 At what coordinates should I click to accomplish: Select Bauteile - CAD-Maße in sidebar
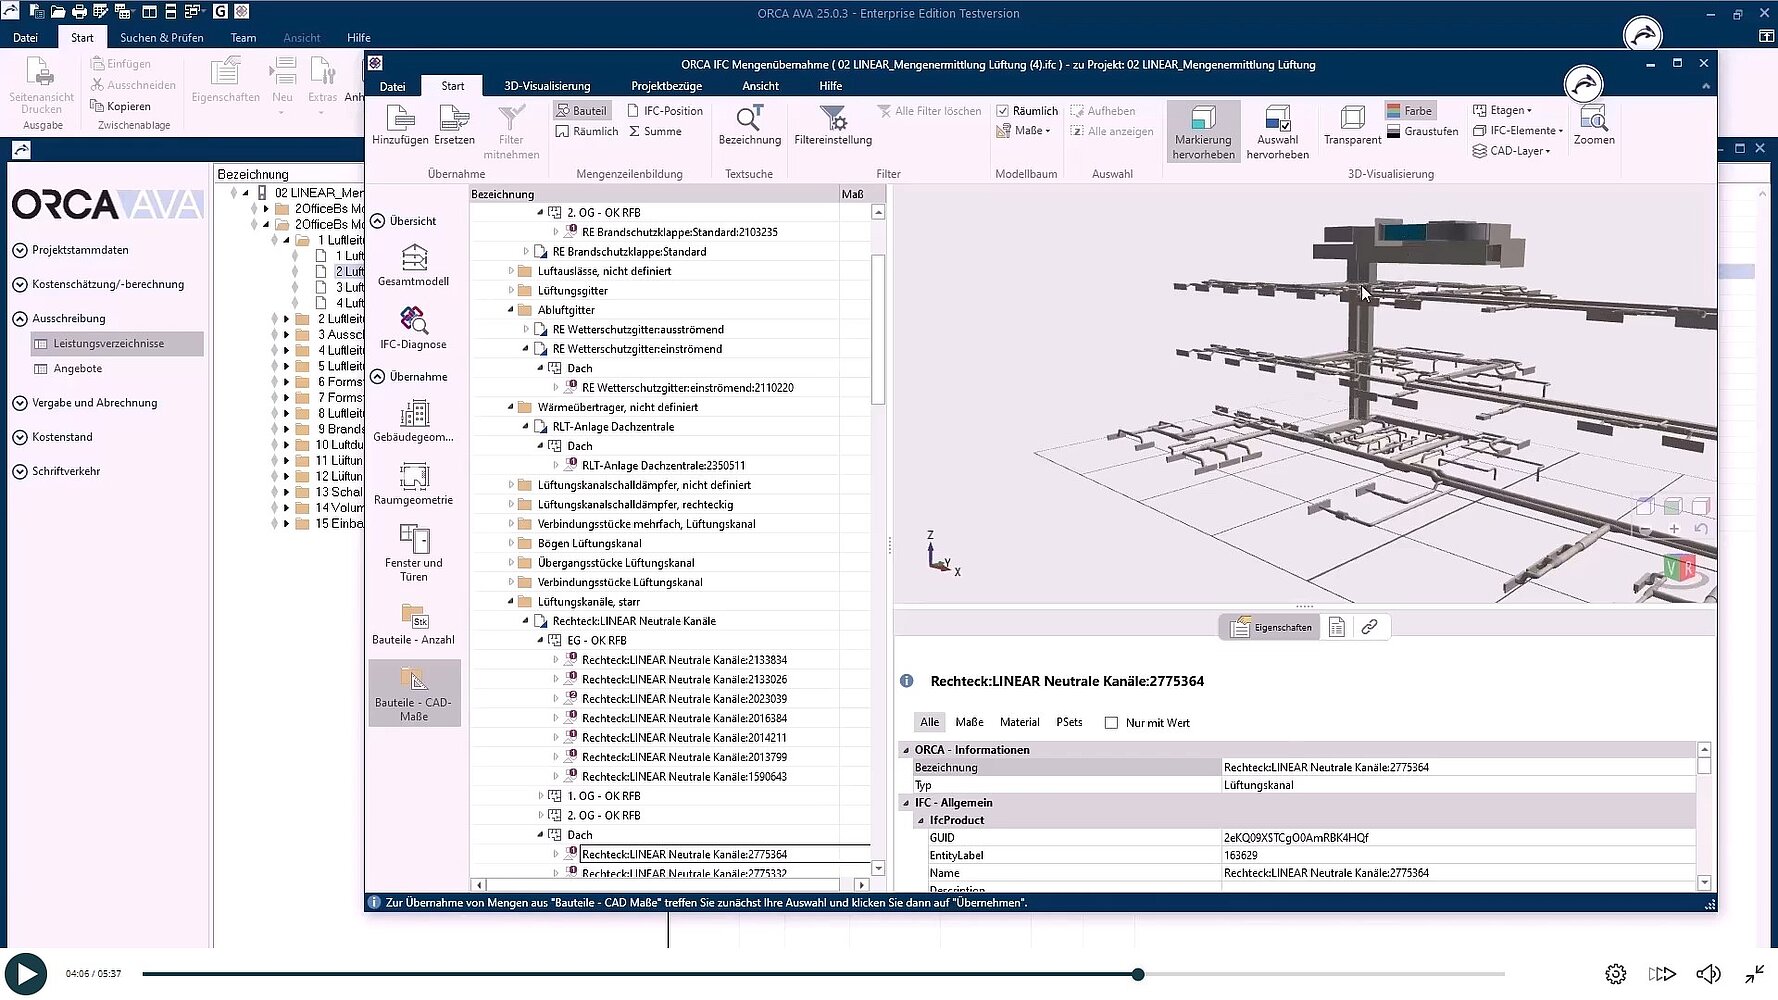[x=414, y=693]
